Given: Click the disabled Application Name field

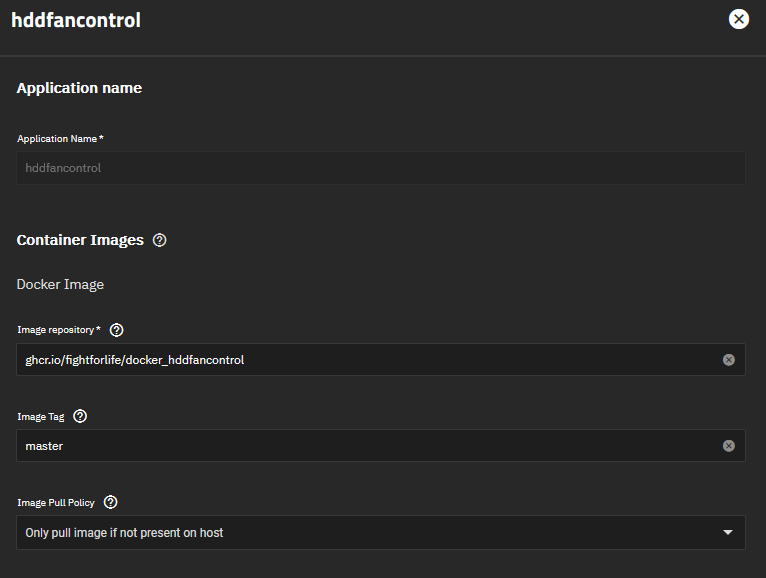Looking at the screenshot, I should 380,168.
